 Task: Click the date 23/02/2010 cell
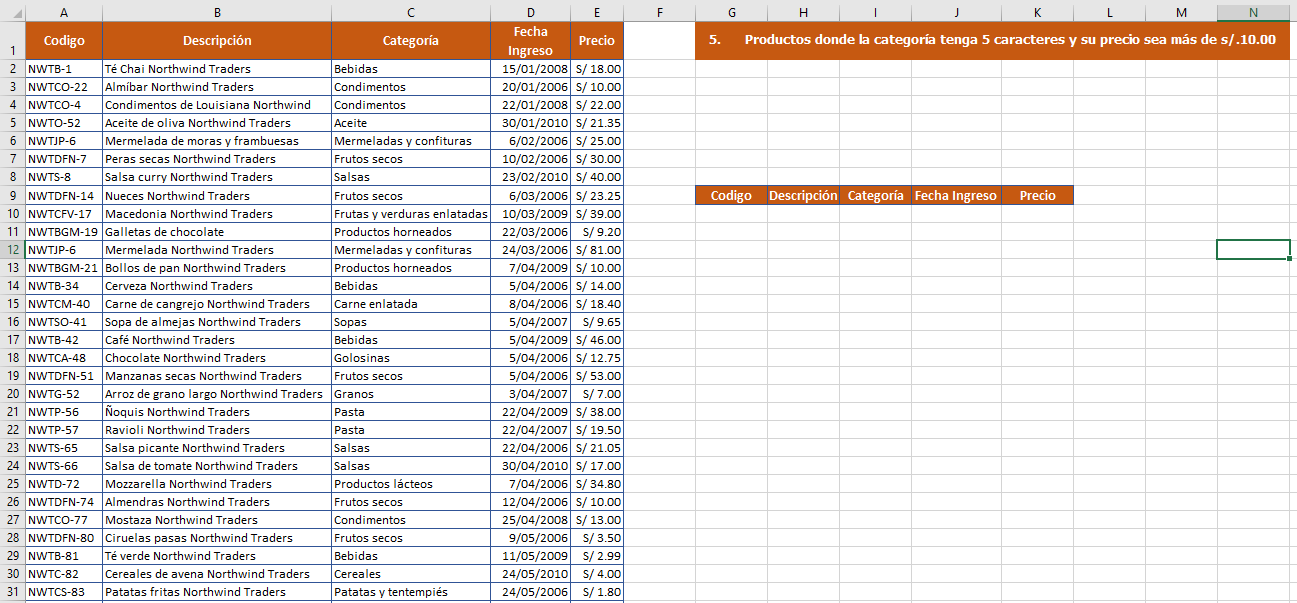click(530, 178)
